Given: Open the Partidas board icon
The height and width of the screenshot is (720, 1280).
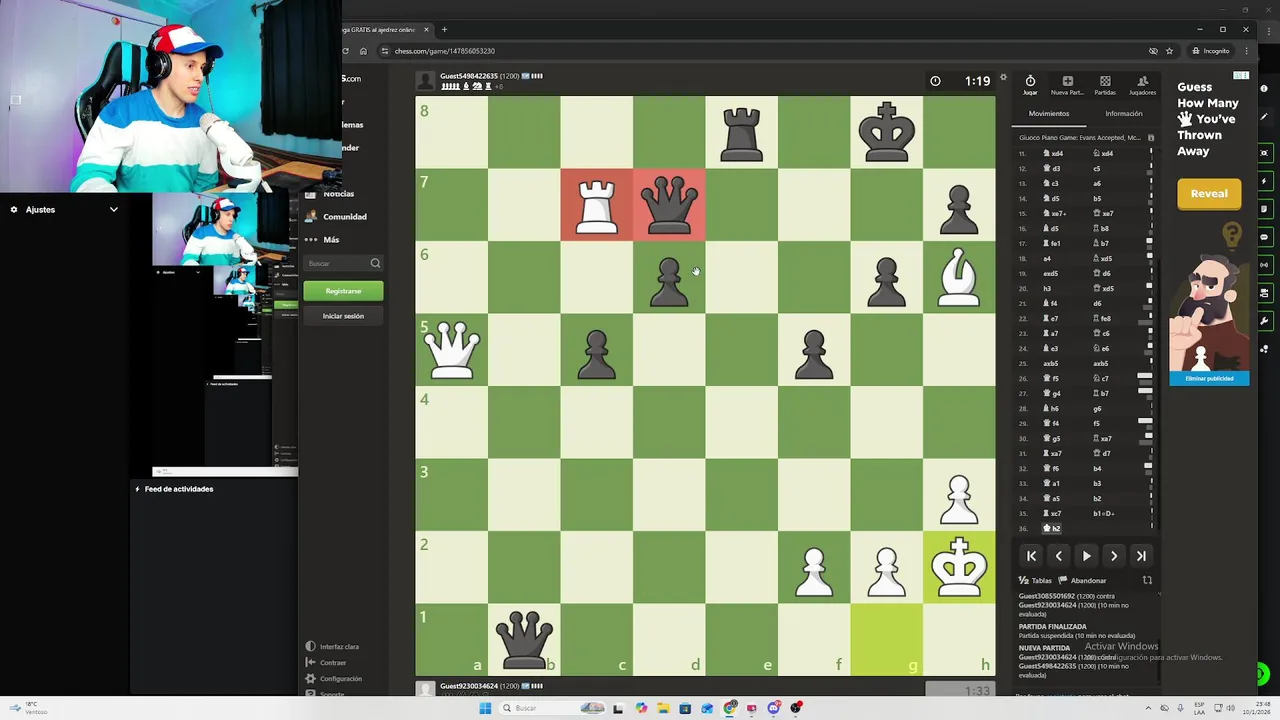Looking at the screenshot, I should (1105, 81).
